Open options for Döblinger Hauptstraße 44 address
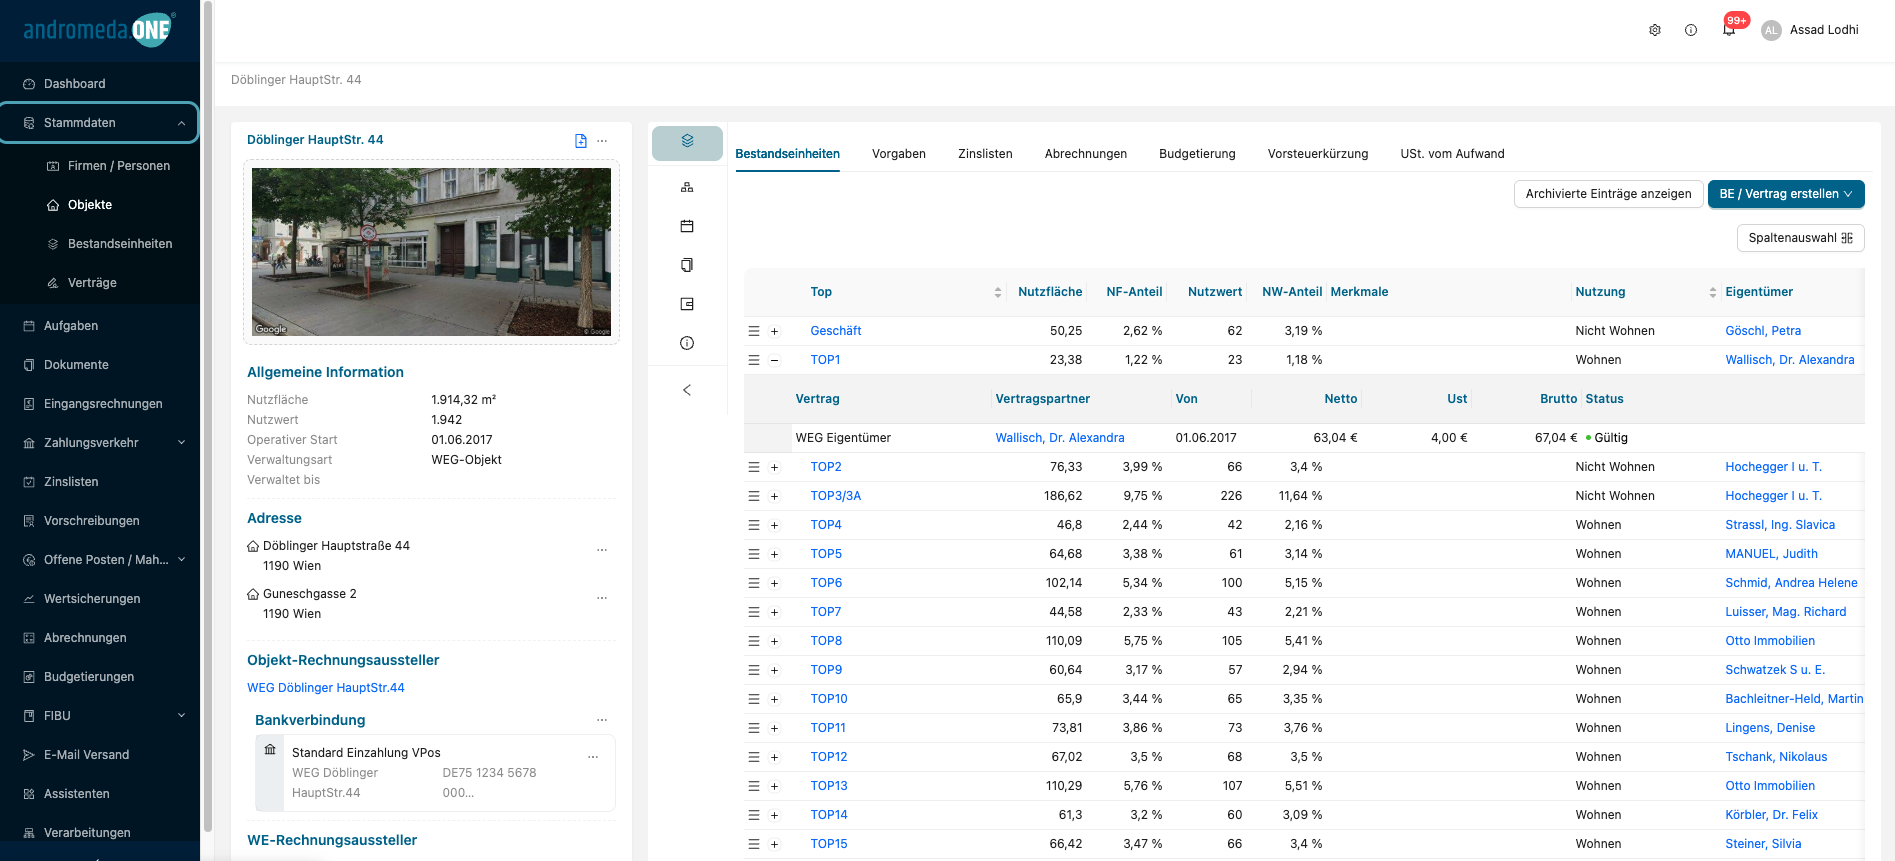The image size is (1895, 861). [x=602, y=550]
